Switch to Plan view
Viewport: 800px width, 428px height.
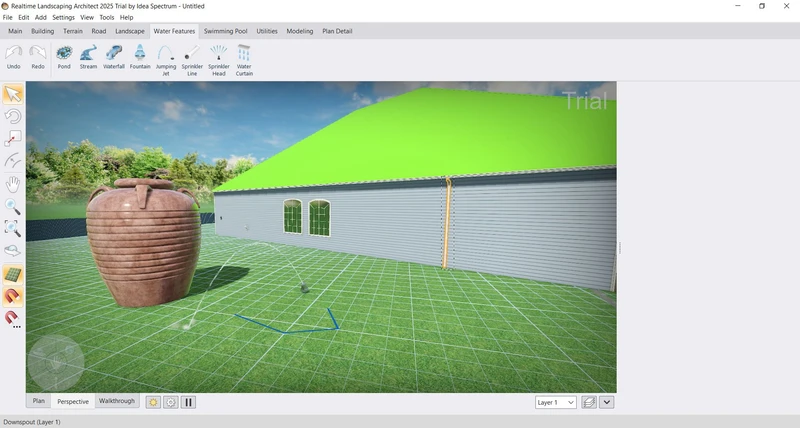(x=39, y=401)
